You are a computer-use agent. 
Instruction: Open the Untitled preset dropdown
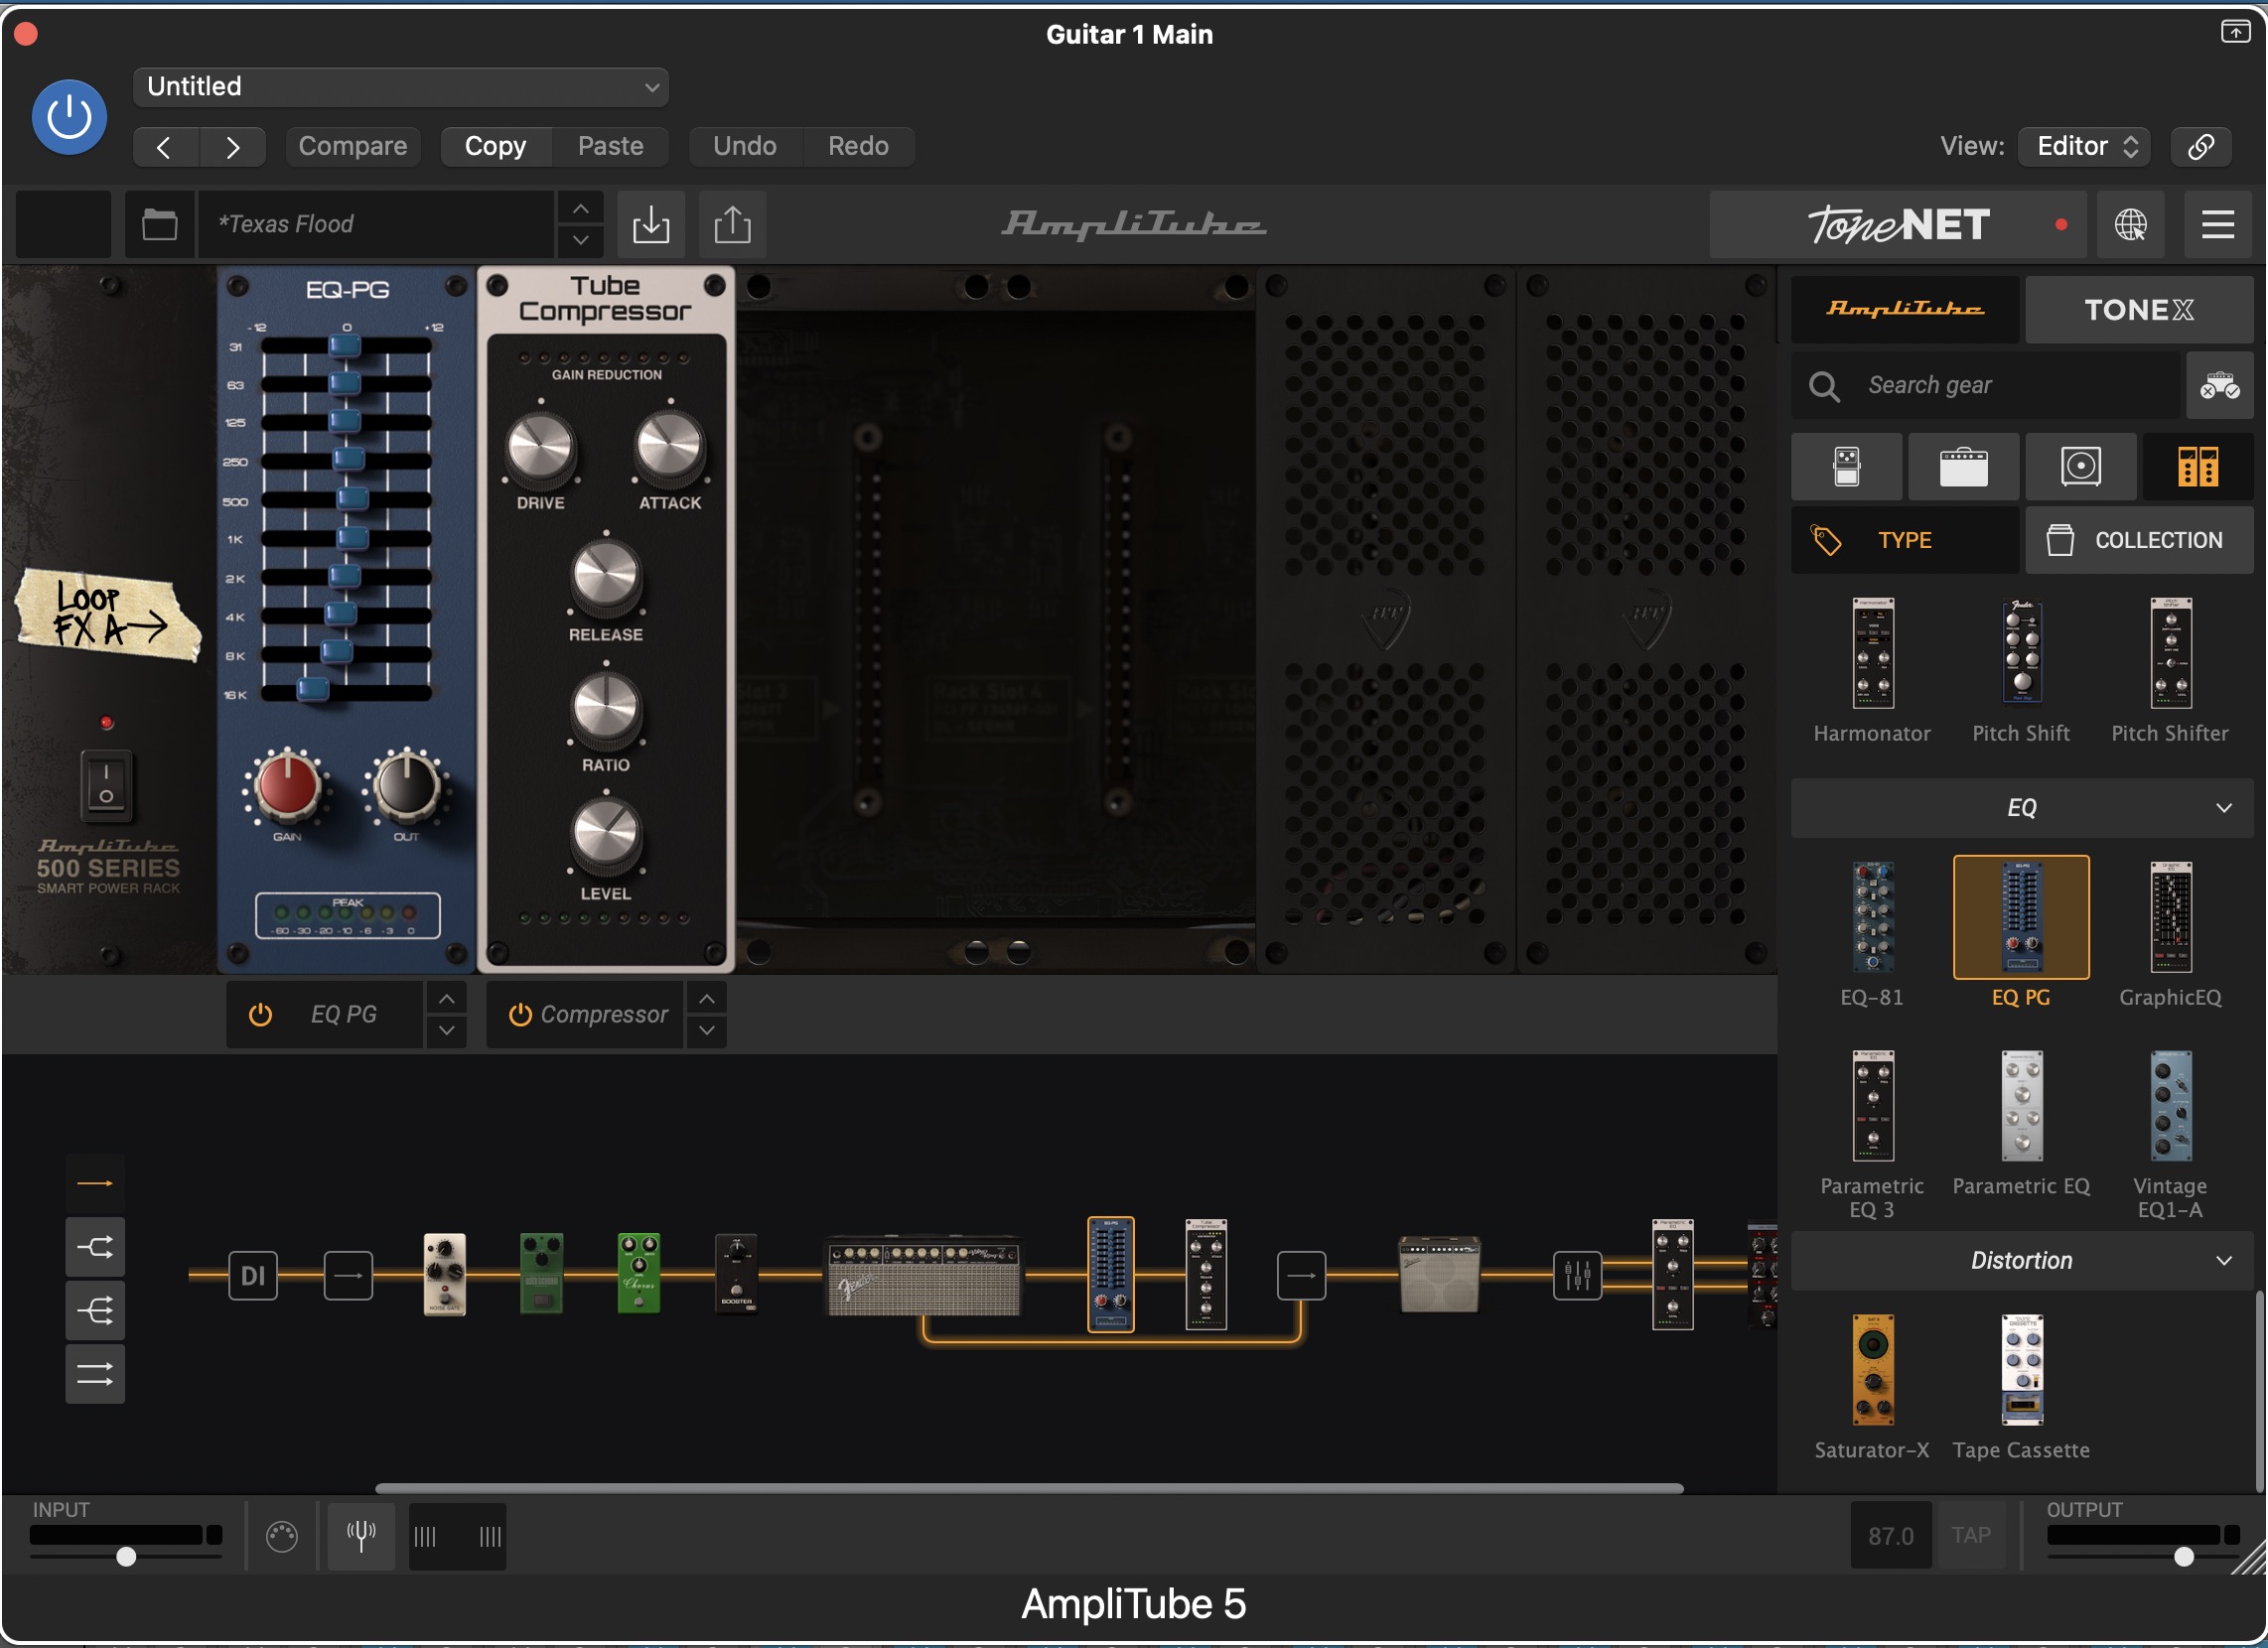[x=400, y=87]
